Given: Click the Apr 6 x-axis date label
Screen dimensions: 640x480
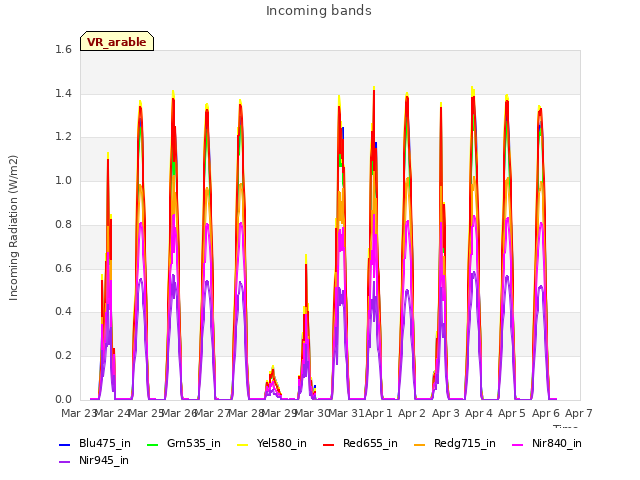Looking at the screenshot, I should (x=546, y=413).
